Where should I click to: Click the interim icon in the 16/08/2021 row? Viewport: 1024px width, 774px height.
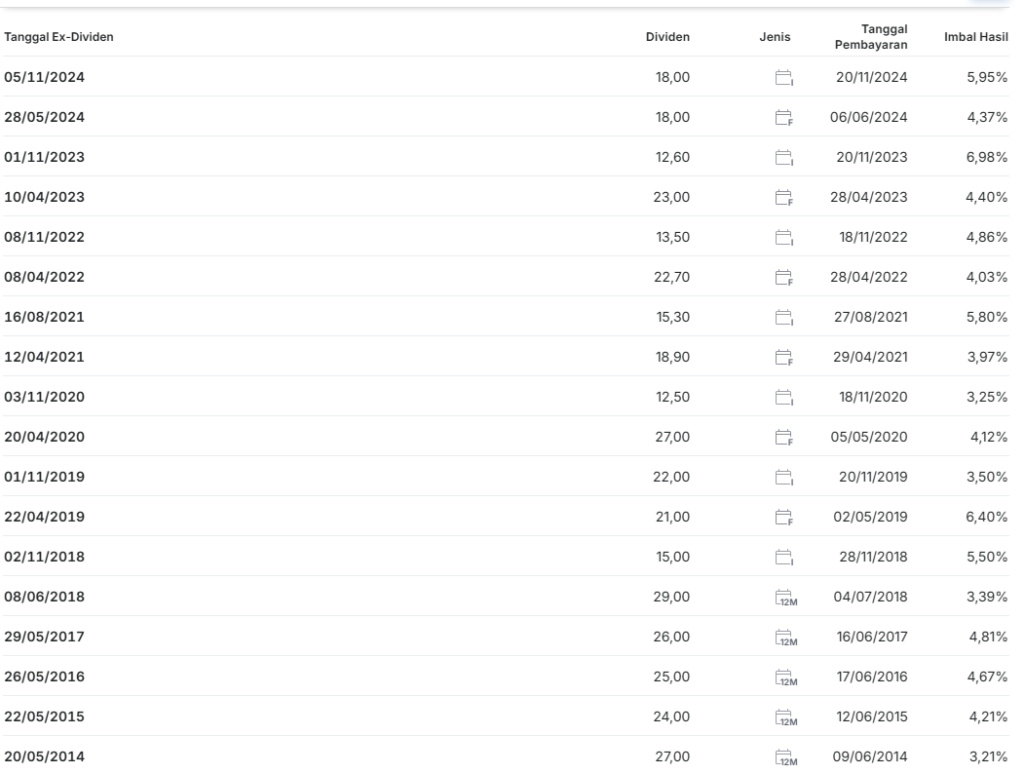click(x=784, y=317)
